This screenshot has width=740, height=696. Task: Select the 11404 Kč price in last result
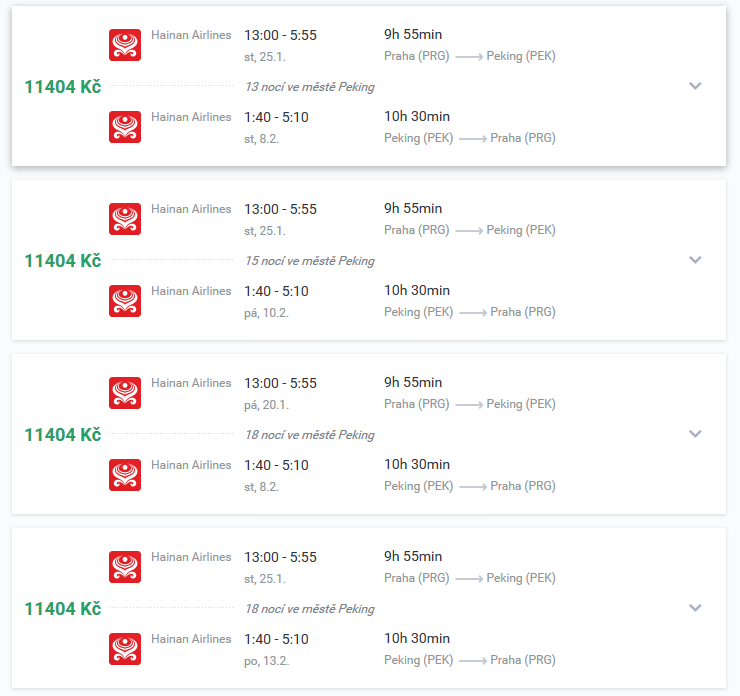point(63,609)
